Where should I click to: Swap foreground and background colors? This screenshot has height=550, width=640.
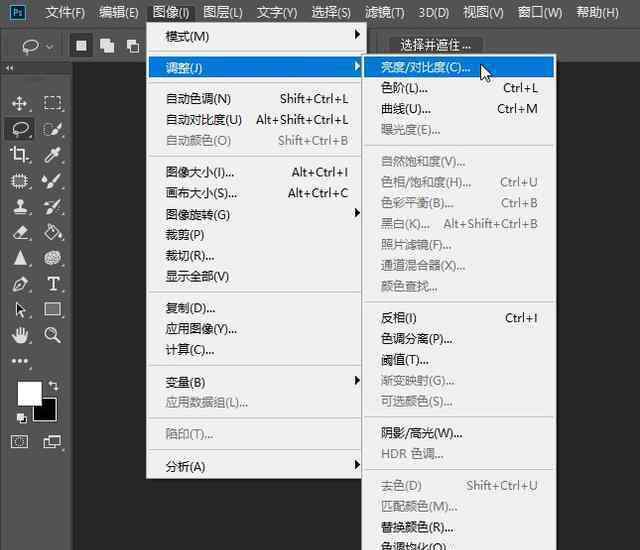(53, 386)
